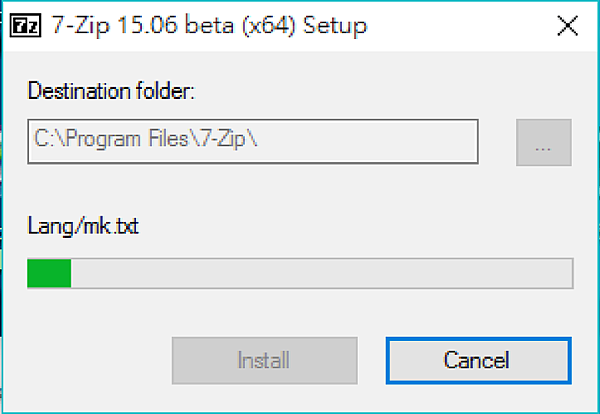Click the '7-Zip 15.06 beta (x64) Setup' title
This screenshot has width=600, height=414.
tap(209, 26)
